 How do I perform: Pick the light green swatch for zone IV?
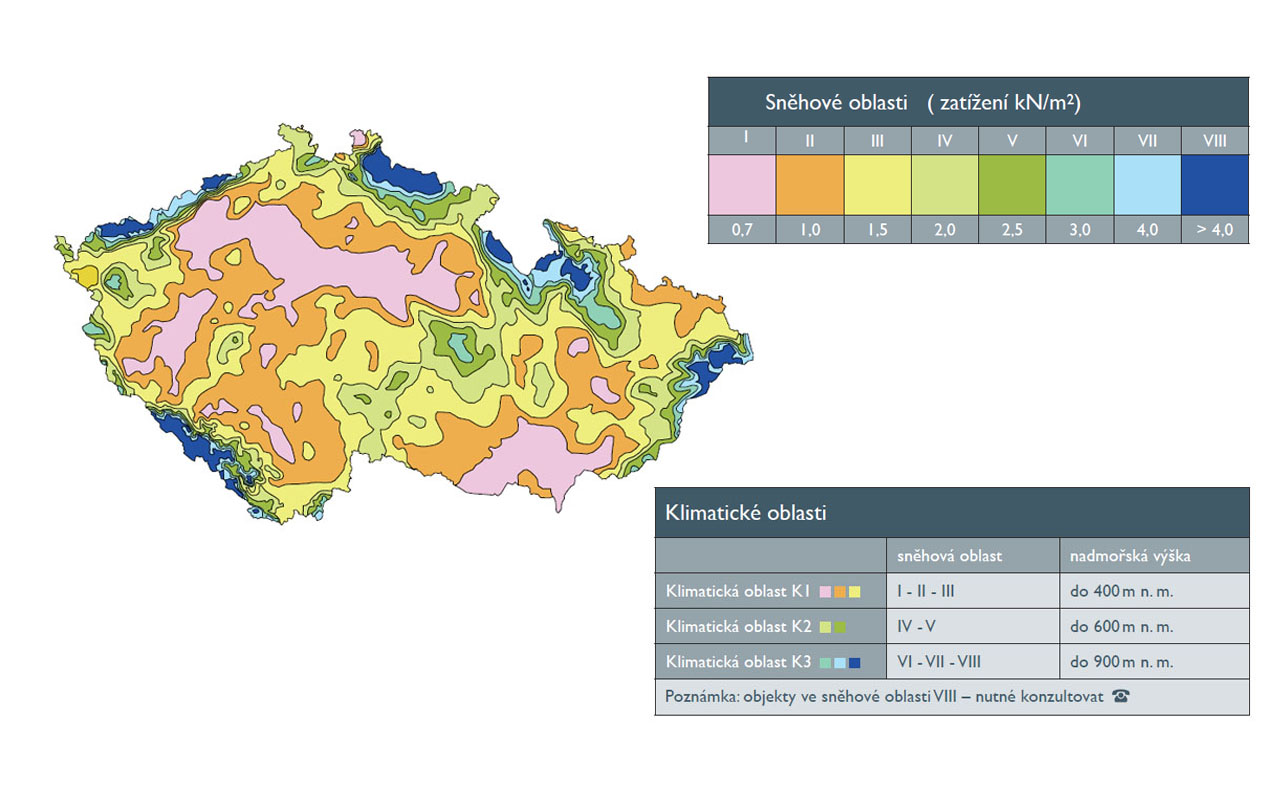944,184
